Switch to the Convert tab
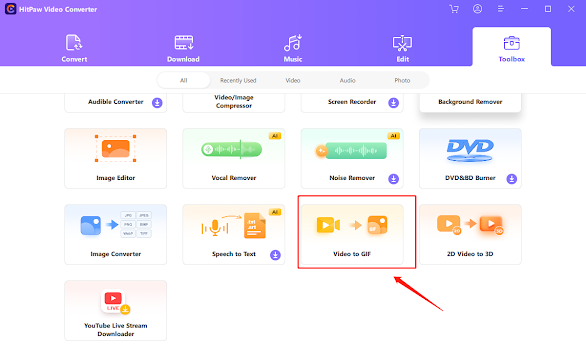This screenshot has height=361, width=586. point(74,48)
